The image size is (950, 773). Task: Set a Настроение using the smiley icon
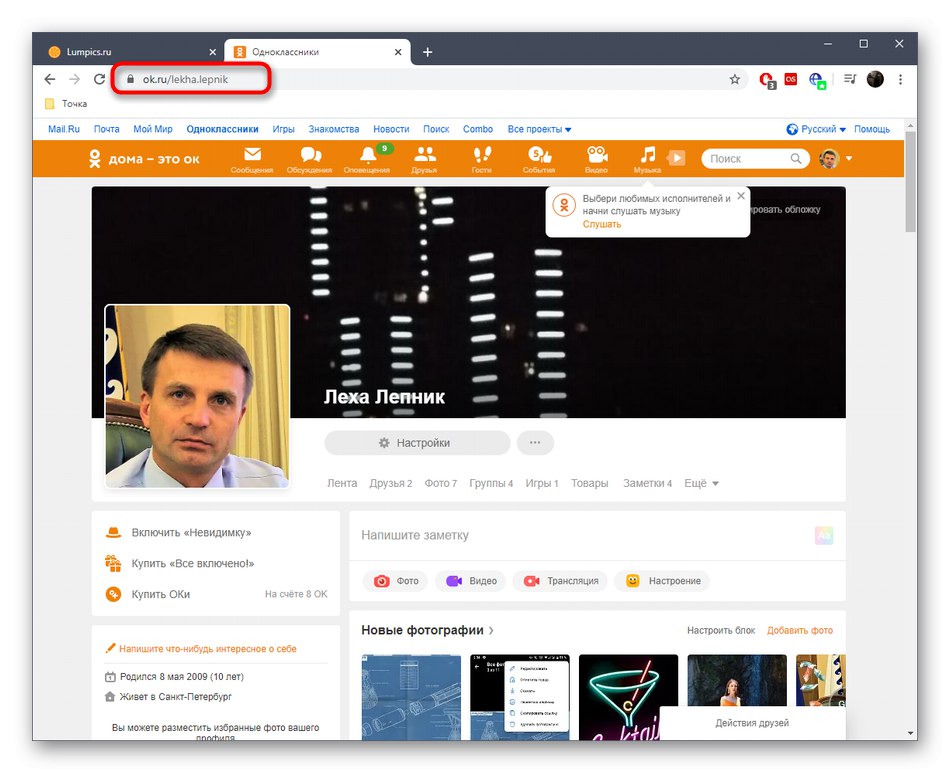pyautogui.click(x=662, y=580)
